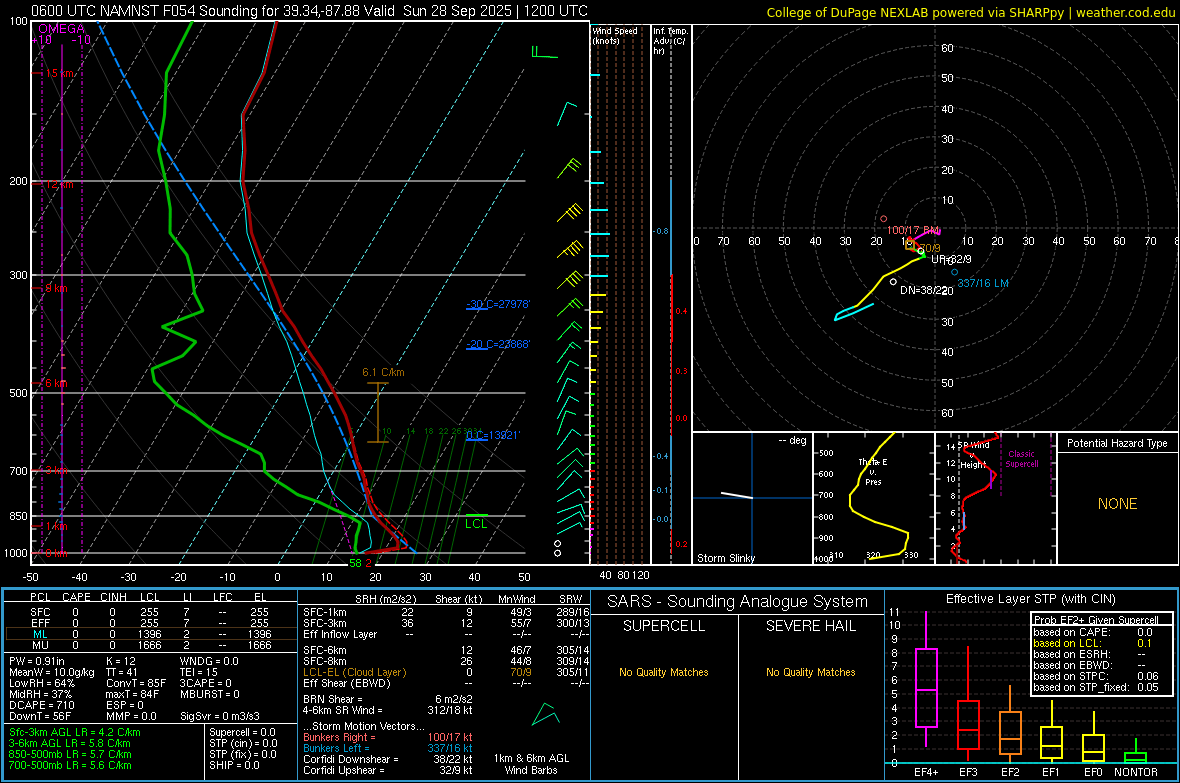Viewport: 1180px width, 783px height.
Task: Click the red Bunkers right-mover circle on hodograph
Action: [883, 219]
